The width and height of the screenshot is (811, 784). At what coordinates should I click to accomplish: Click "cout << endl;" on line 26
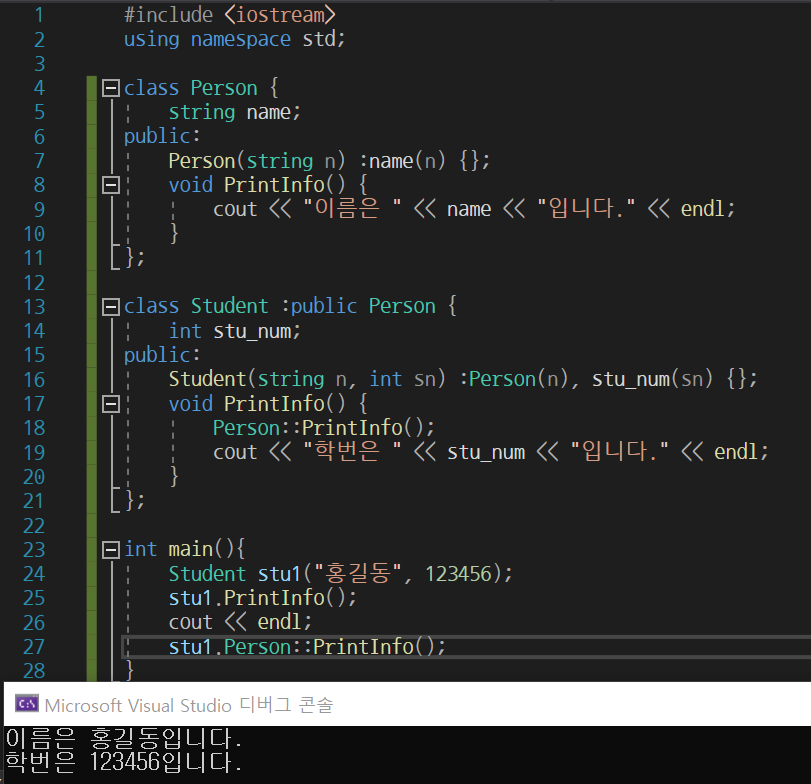pyautogui.click(x=240, y=622)
